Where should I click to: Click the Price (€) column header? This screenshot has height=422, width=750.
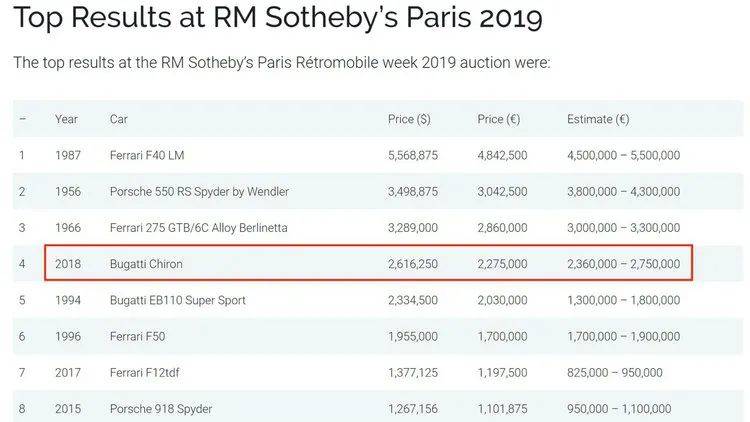498,119
